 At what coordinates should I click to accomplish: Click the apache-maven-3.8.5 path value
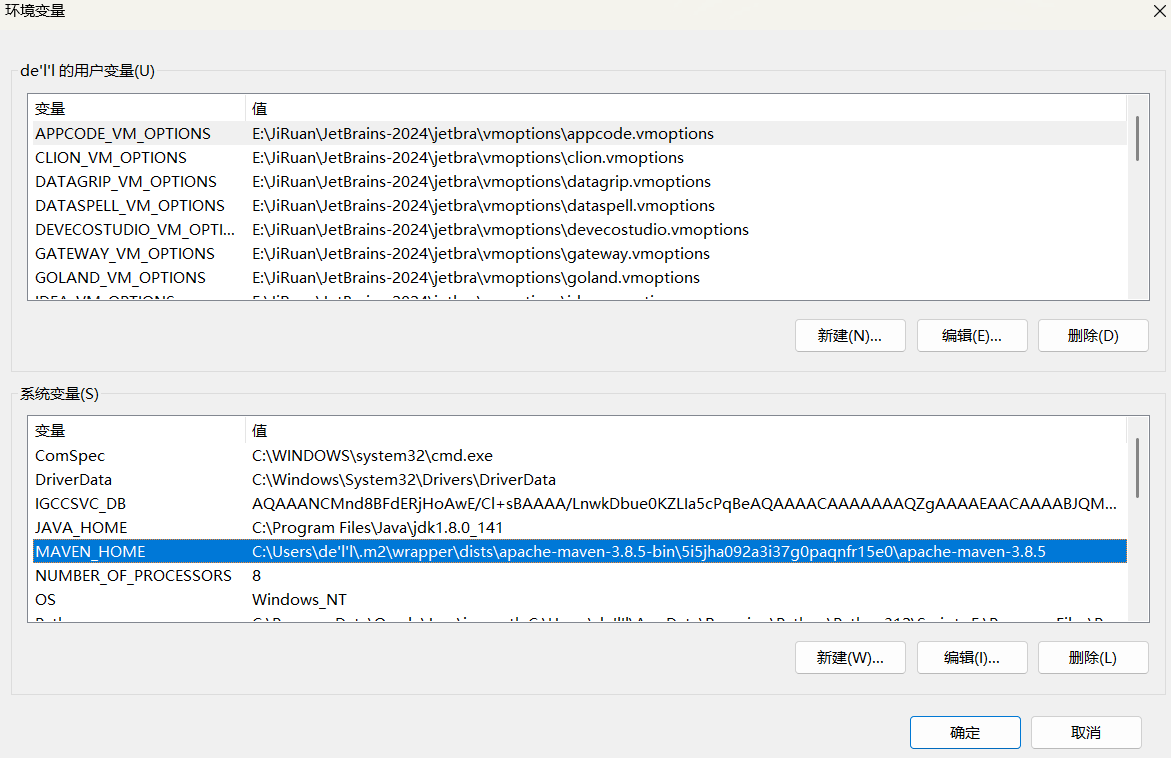[x=649, y=551]
